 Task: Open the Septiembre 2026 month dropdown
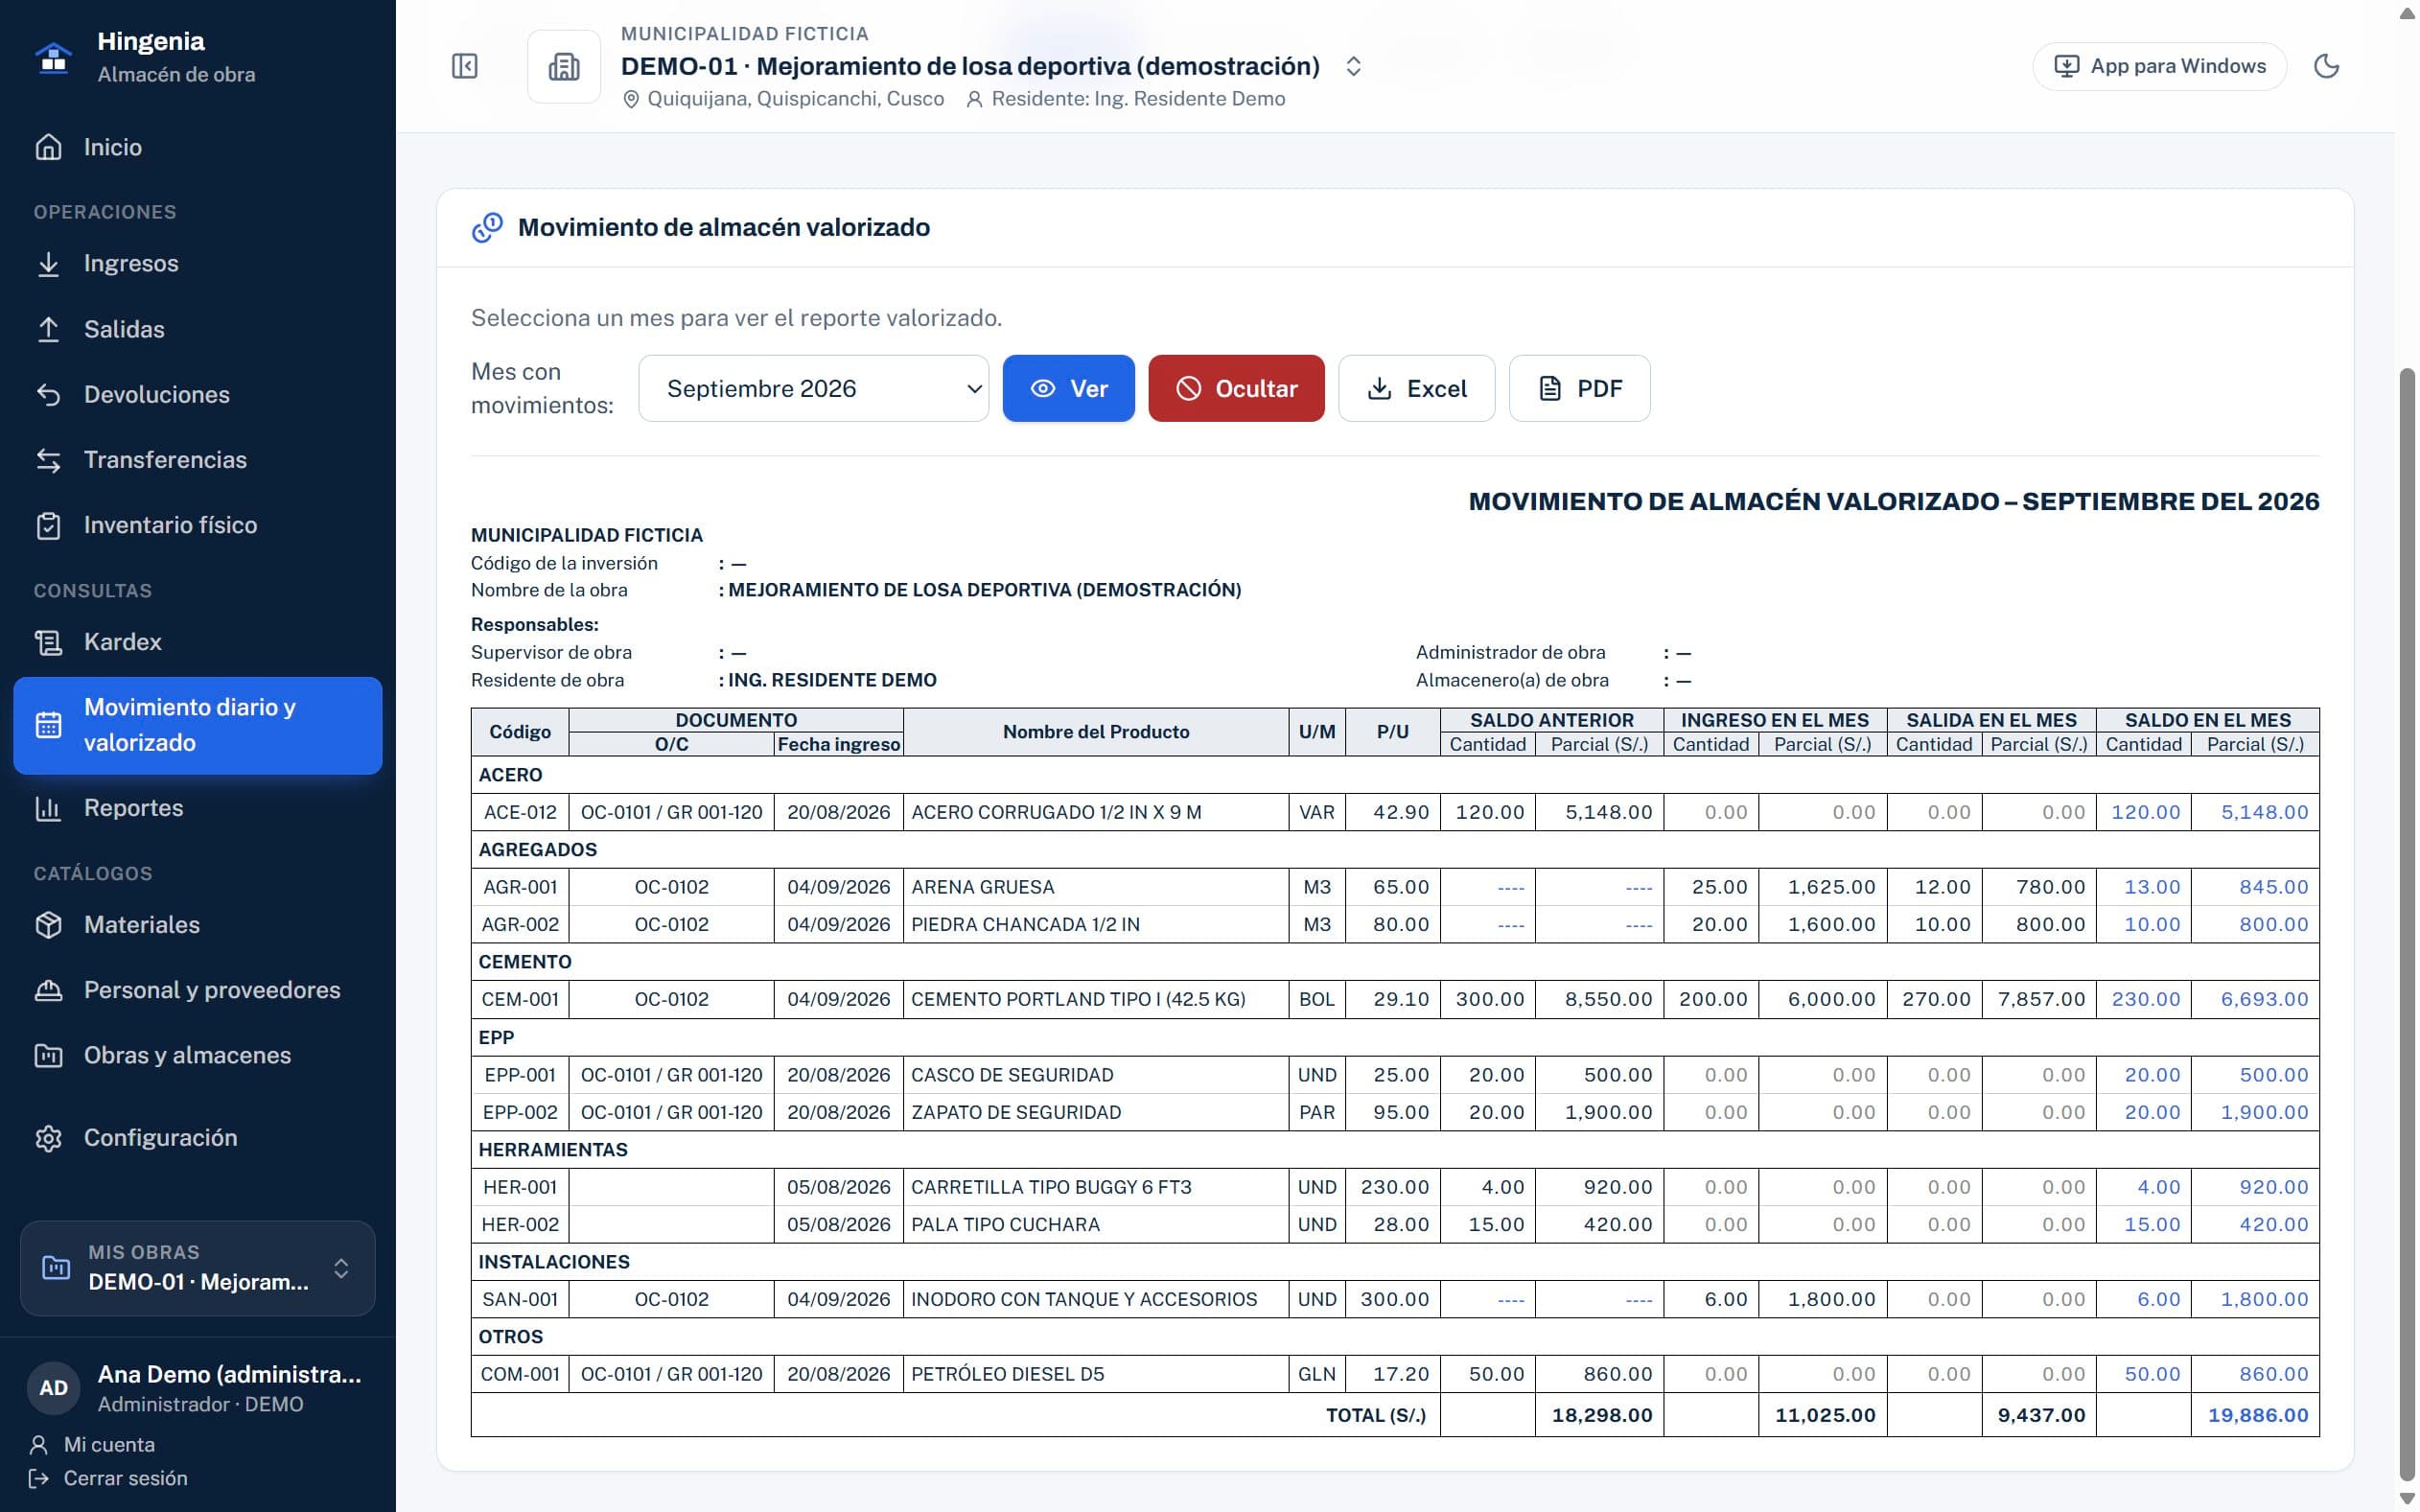(x=813, y=388)
